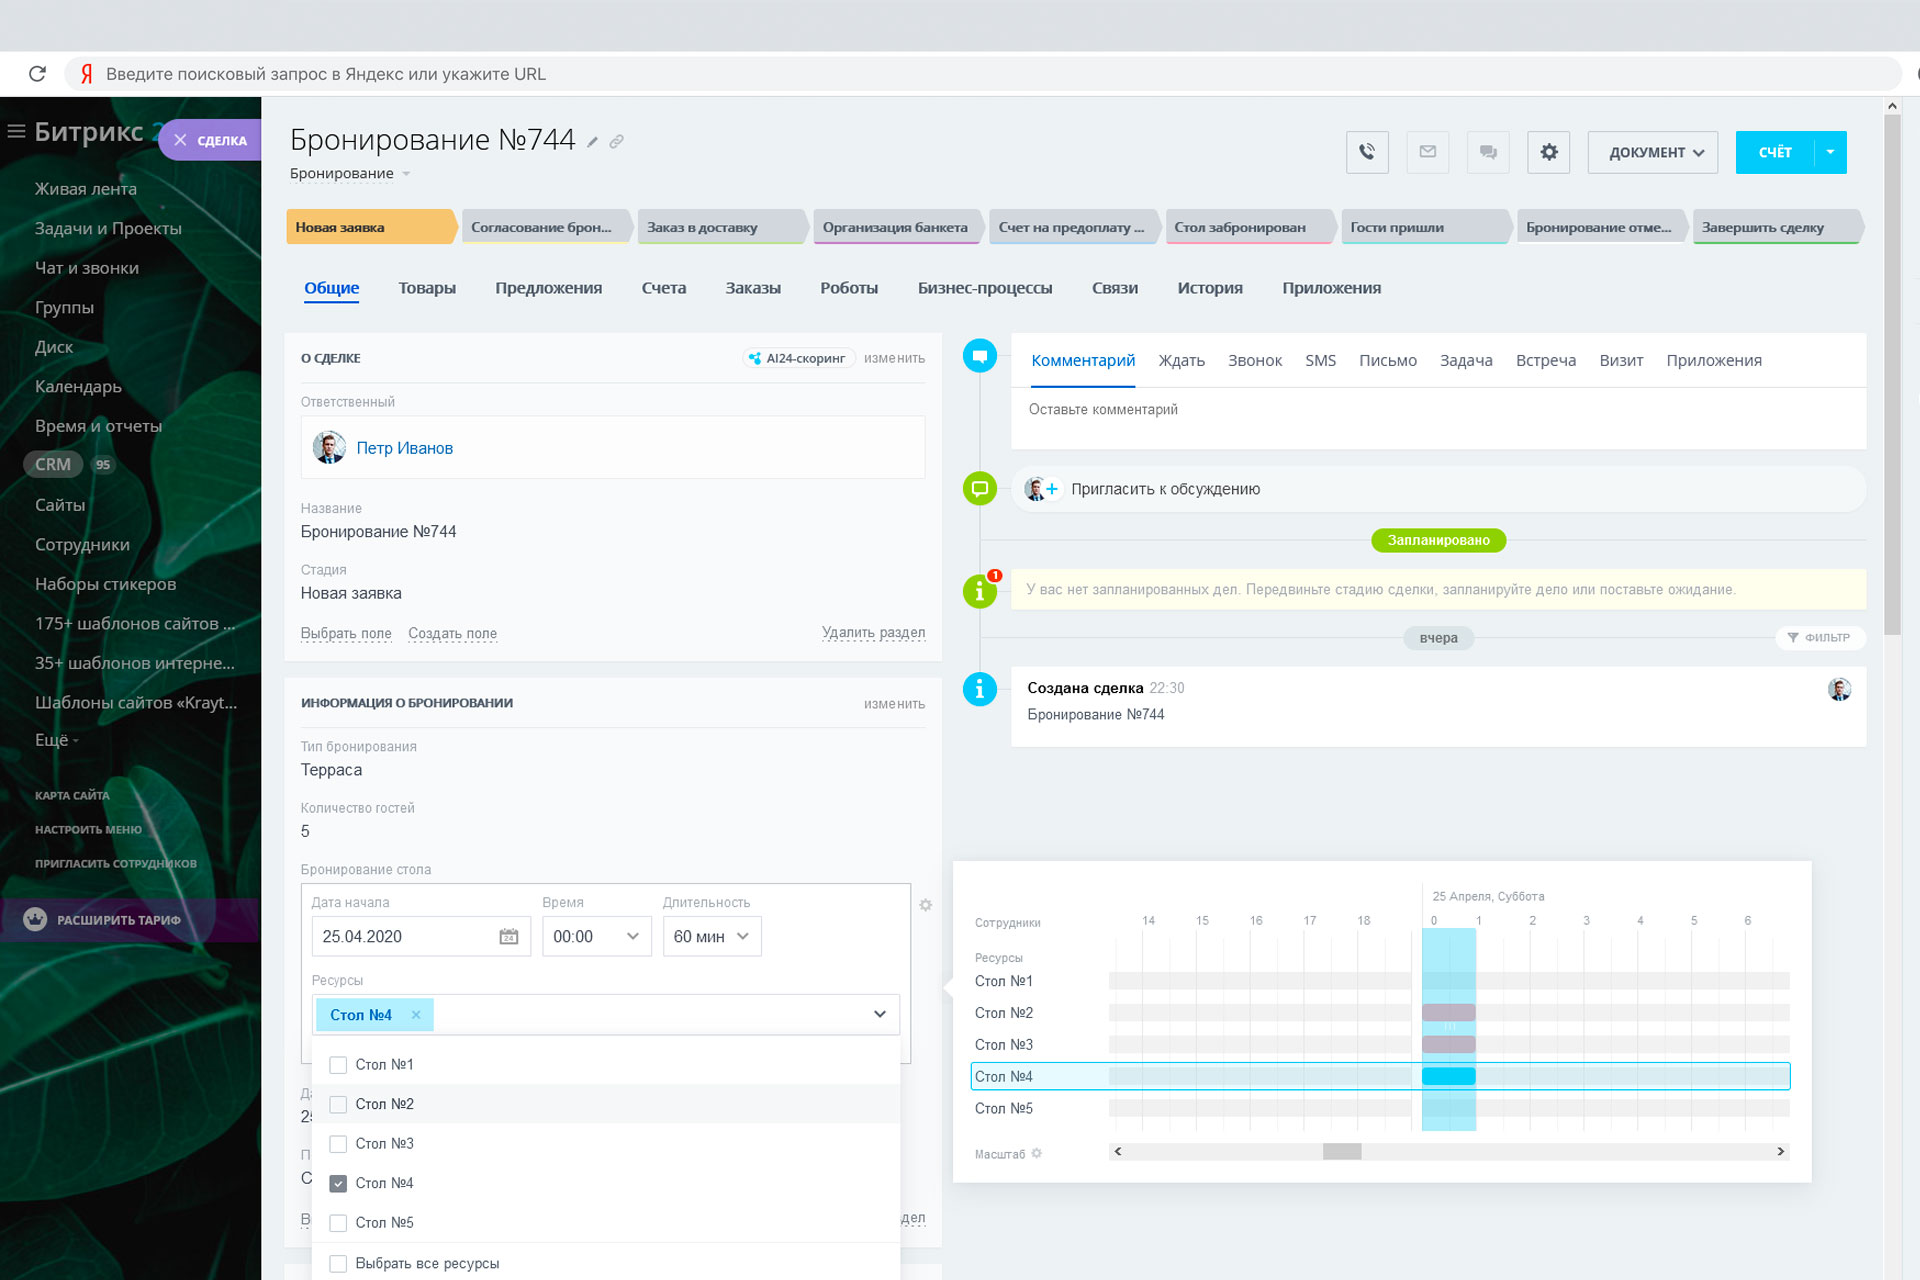Open calendar icon in start date field

click(508, 937)
